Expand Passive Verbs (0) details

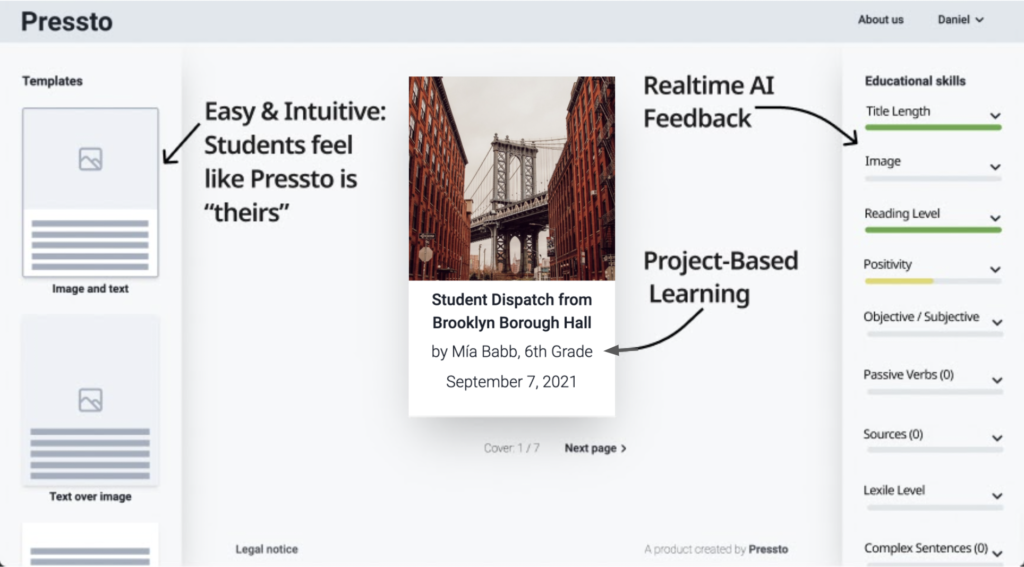[995, 380]
